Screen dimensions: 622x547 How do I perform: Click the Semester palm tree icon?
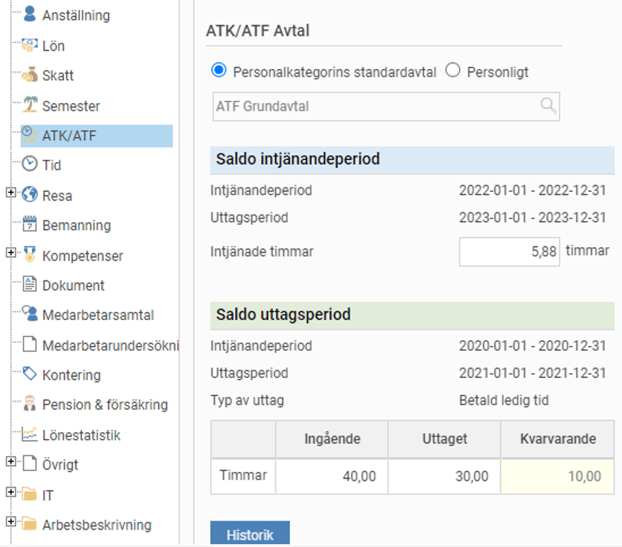click(x=29, y=105)
